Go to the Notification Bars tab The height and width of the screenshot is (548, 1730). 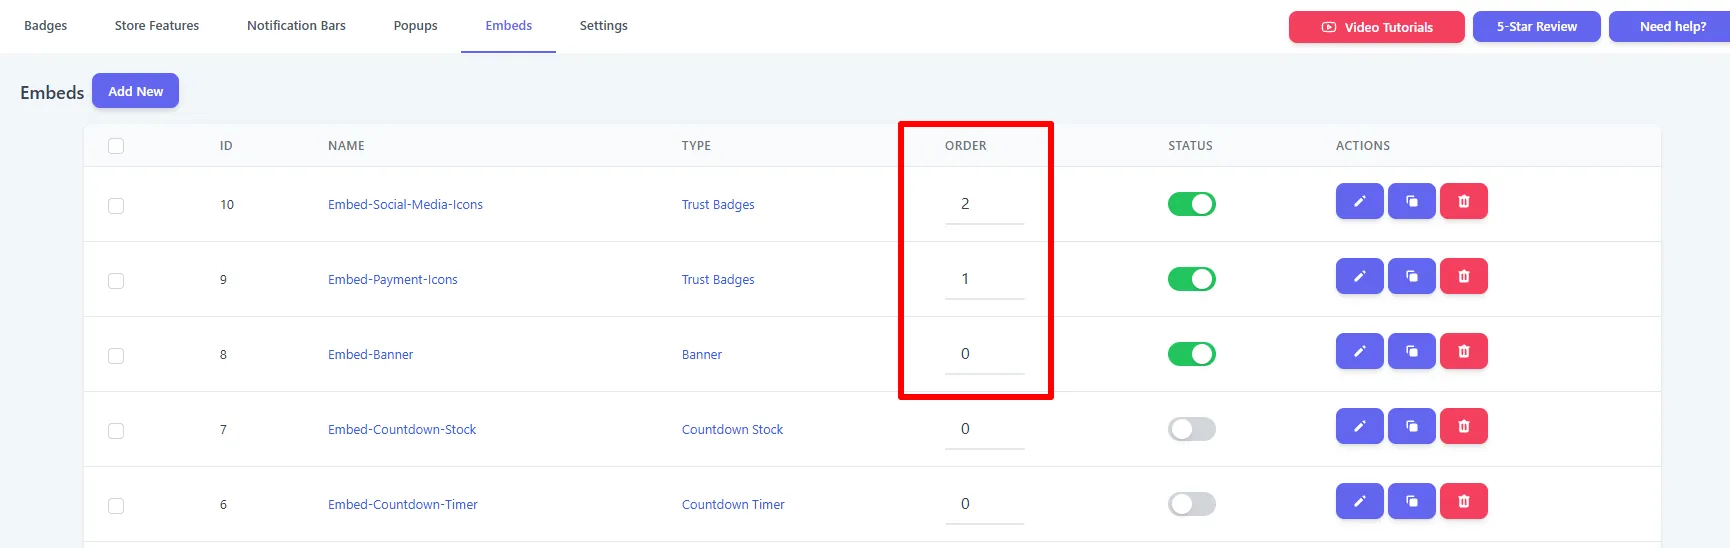point(296,26)
